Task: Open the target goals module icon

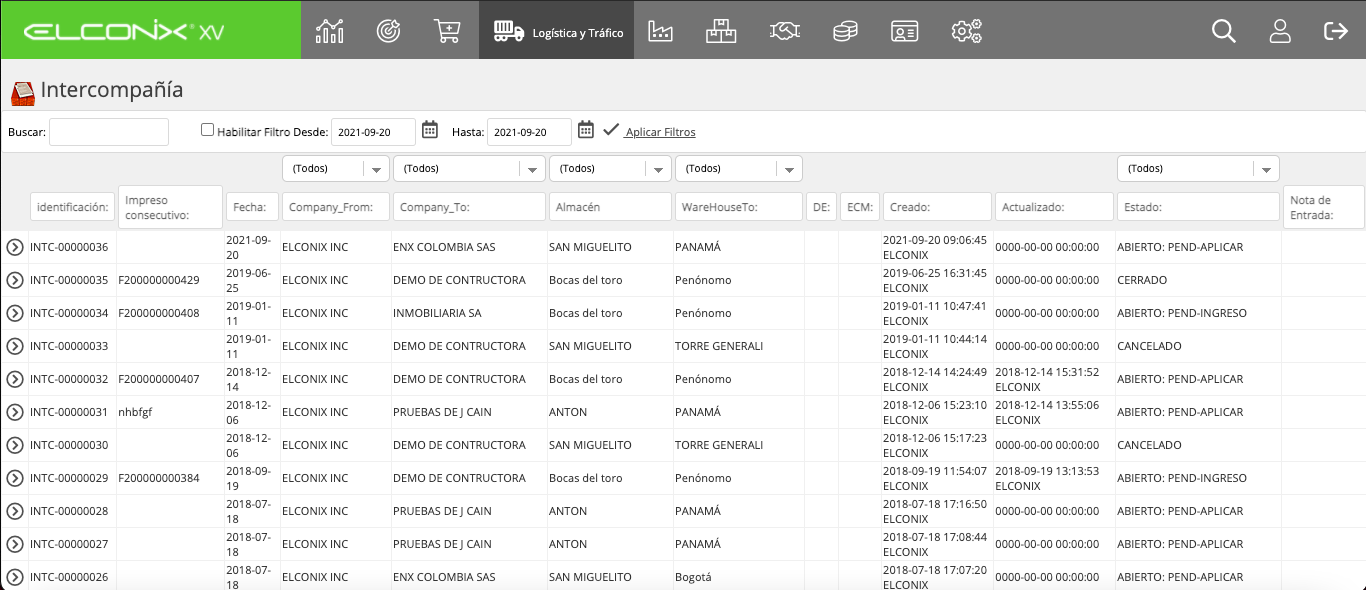Action: point(388,30)
